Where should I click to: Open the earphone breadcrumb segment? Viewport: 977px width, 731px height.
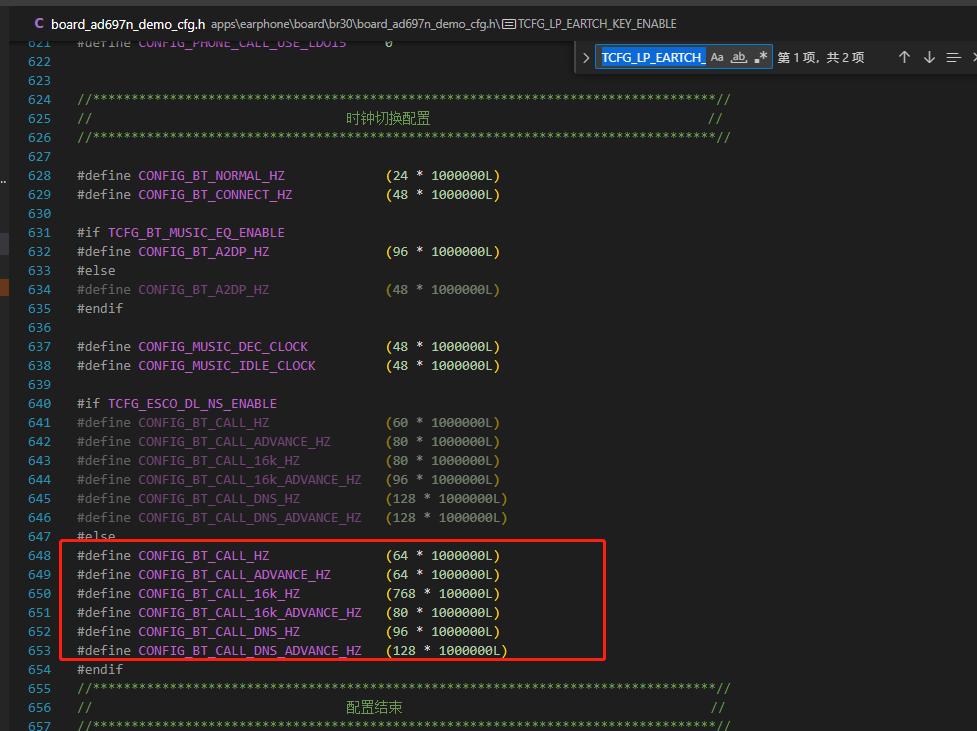tap(267, 24)
